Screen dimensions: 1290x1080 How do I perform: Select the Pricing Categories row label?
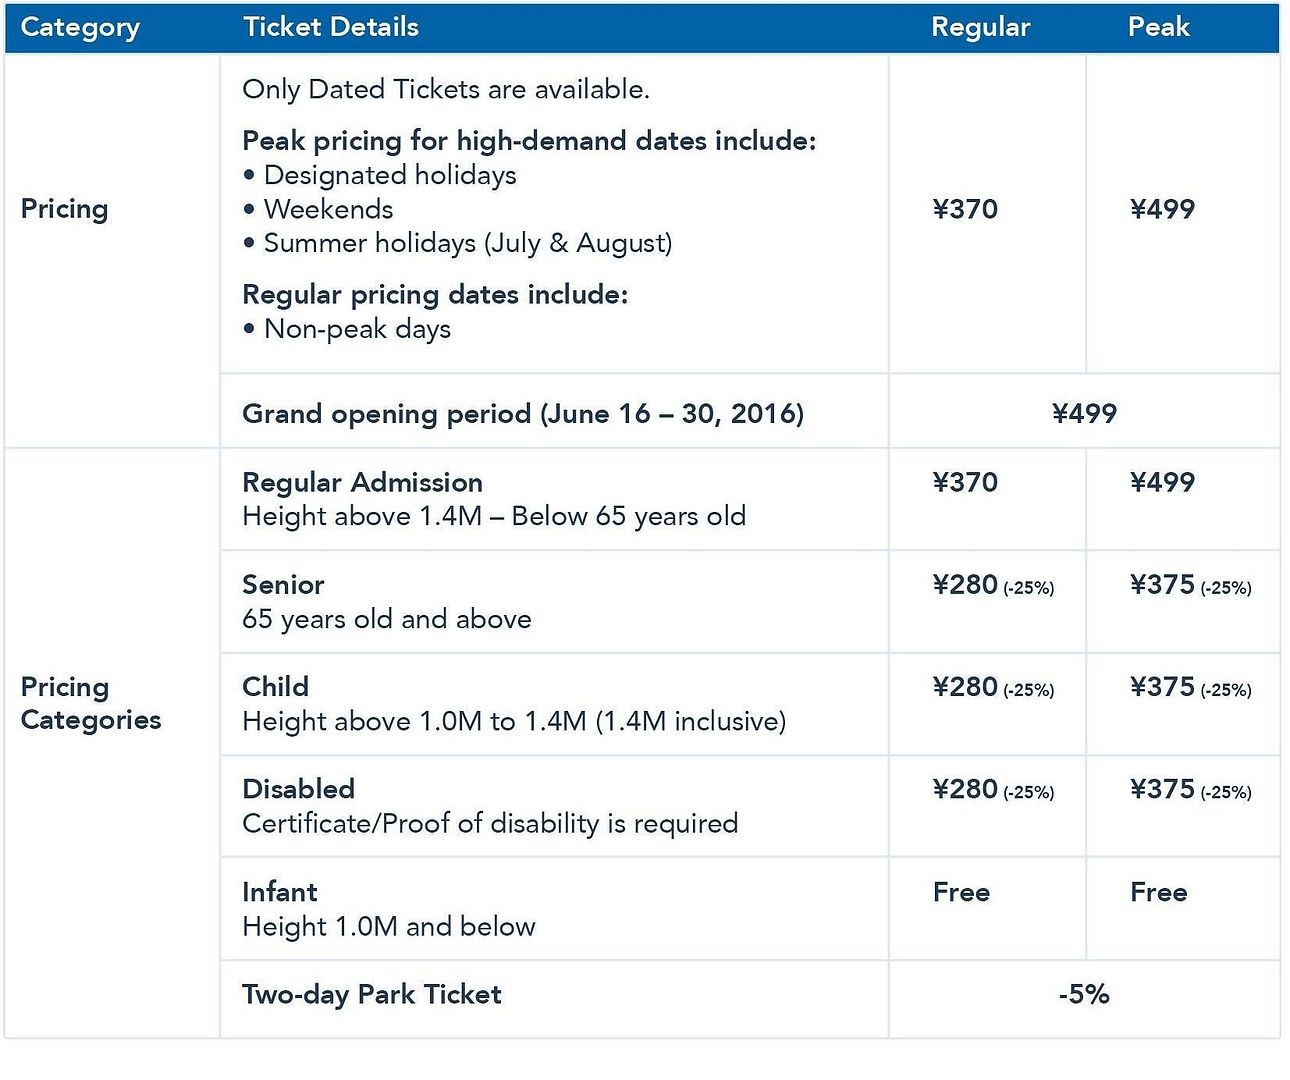point(90,703)
